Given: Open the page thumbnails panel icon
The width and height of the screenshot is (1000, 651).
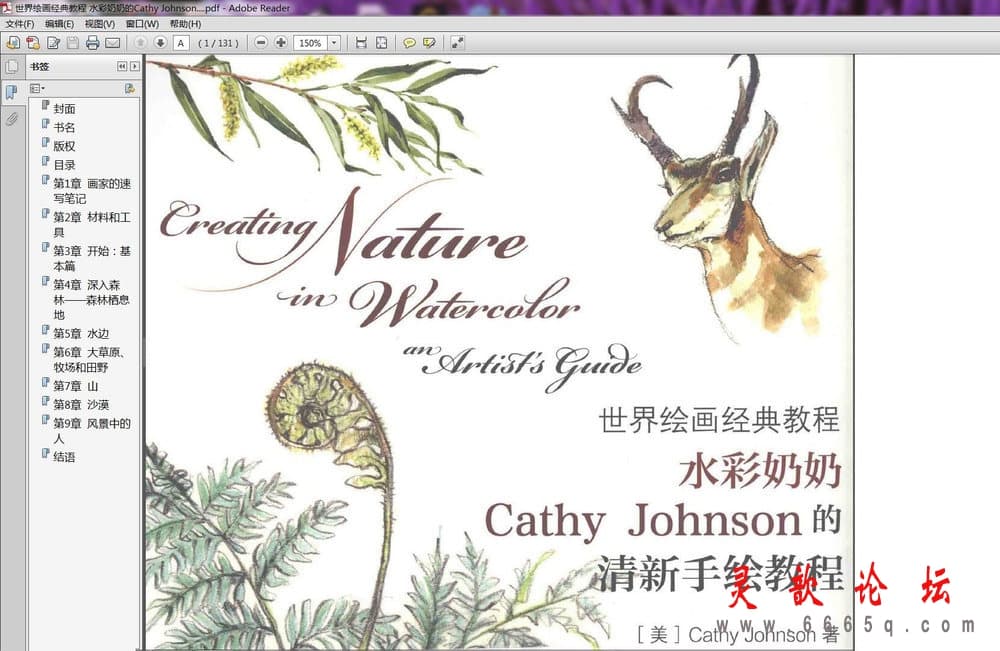Looking at the screenshot, I should [11, 66].
